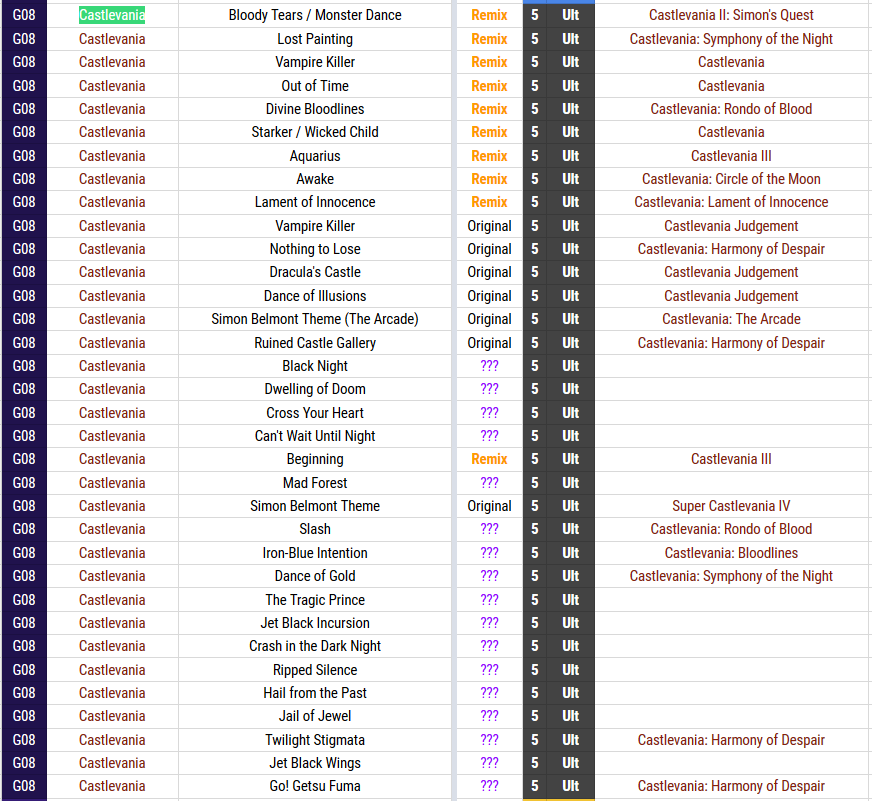Viewport: 872px width, 801px height.
Task: Click the Remix cell beside Divine Bloodlines
Action: click(489, 109)
